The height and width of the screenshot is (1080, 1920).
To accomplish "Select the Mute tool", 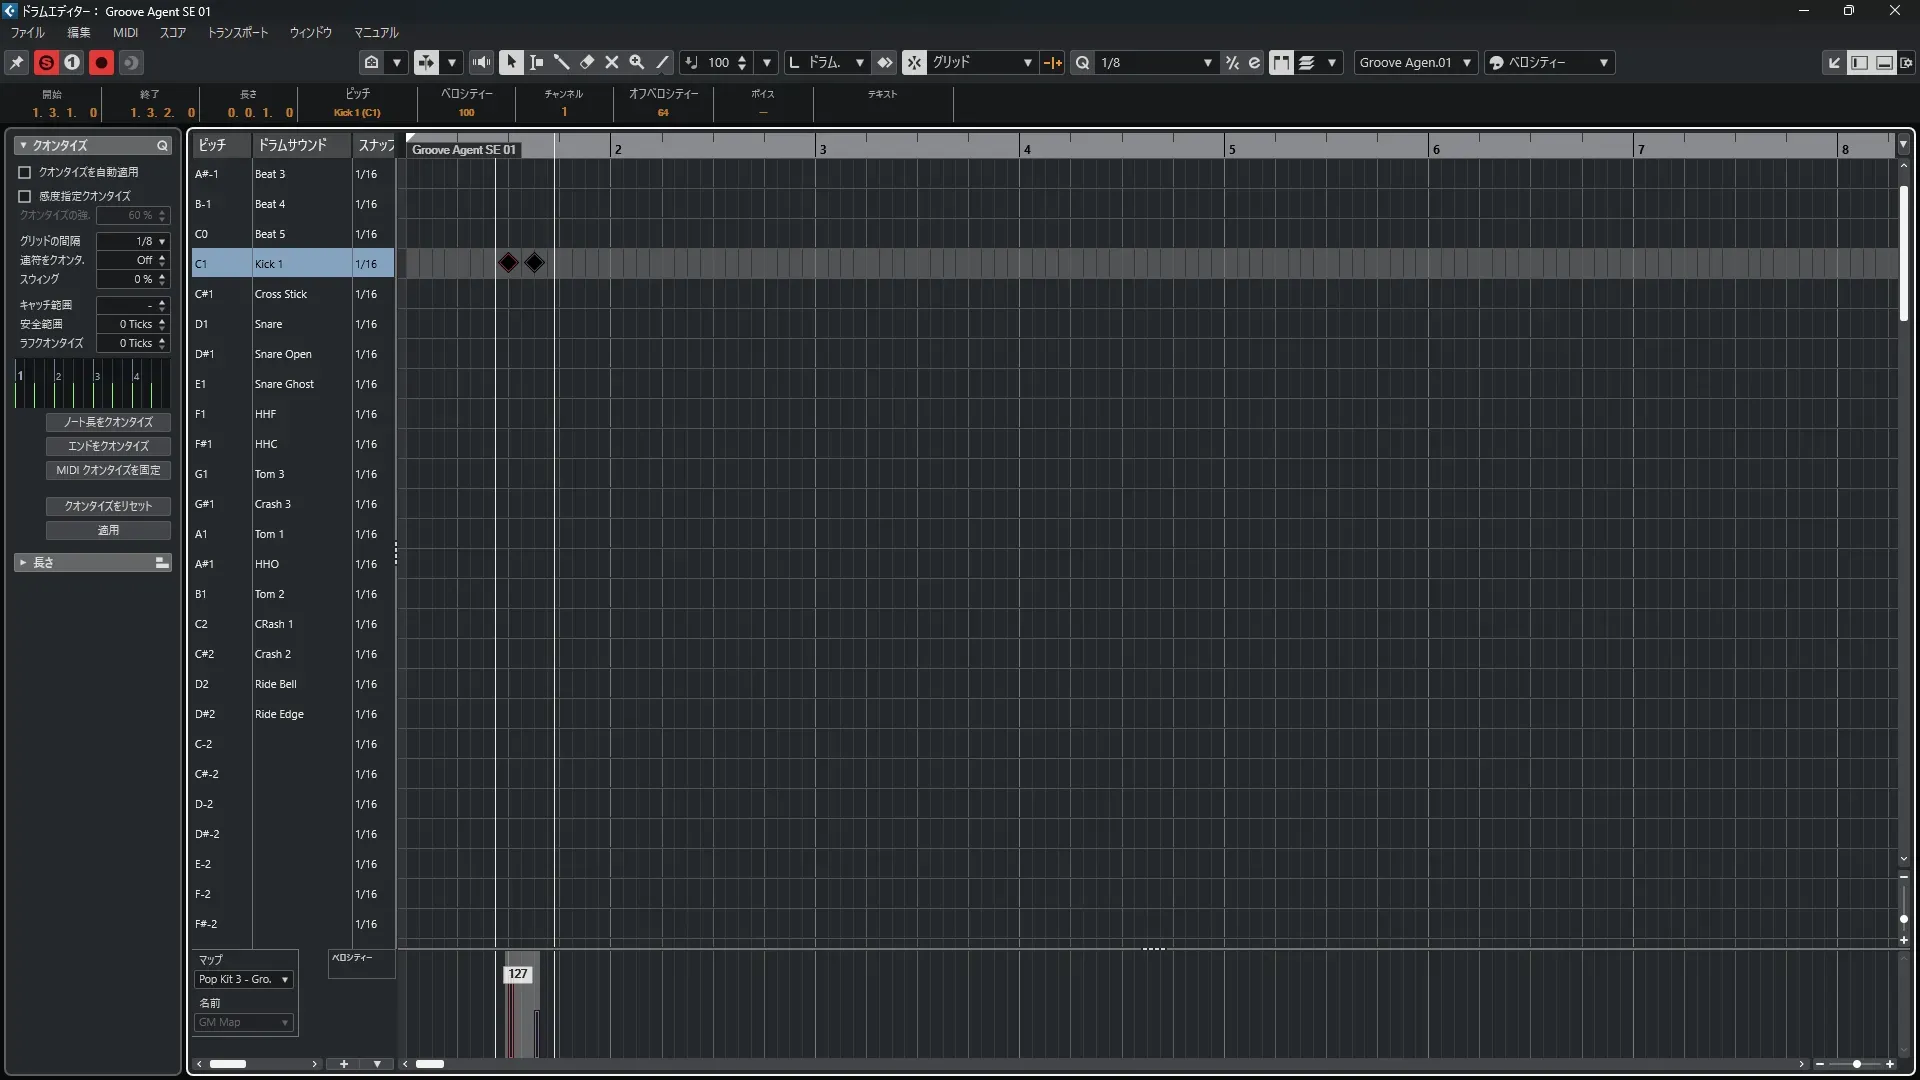I will [612, 62].
